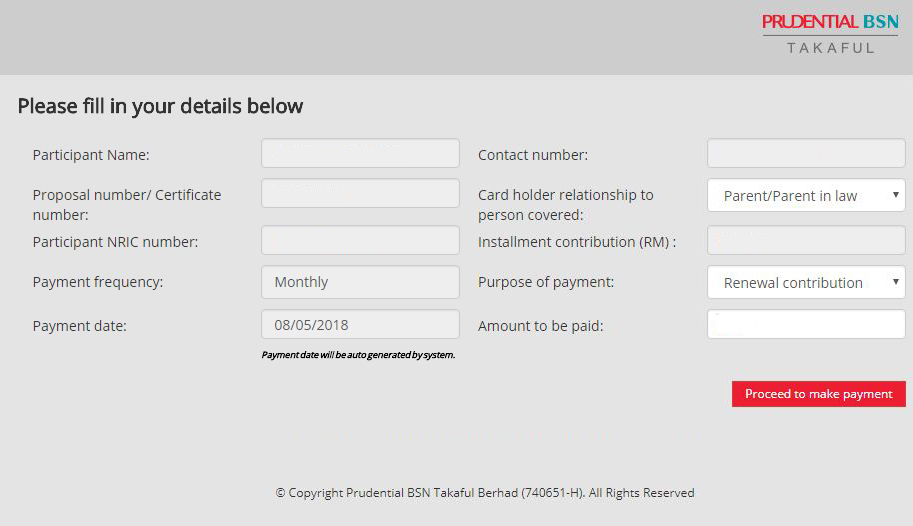Click the 'Payment frequency:' label
The image size is (913, 526).
(x=98, y=282)
